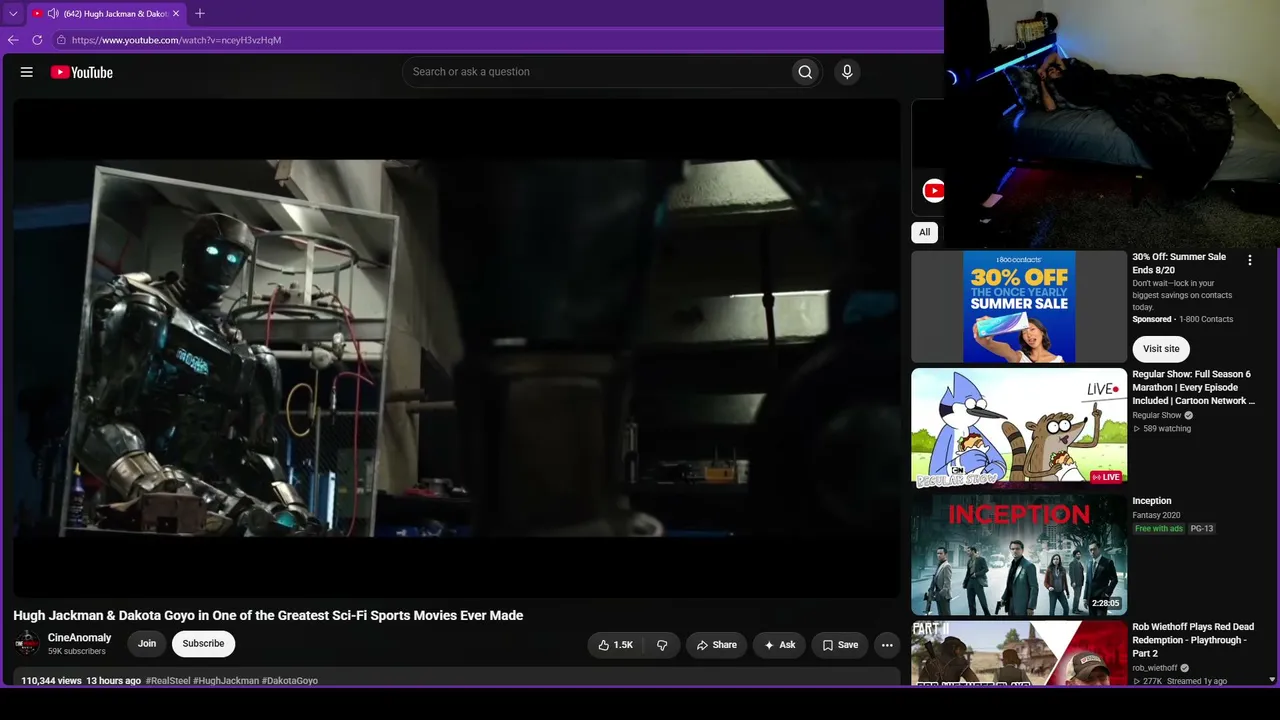1280x720 pixels.
Task: Ask about this video
Action: click(779, 645)
